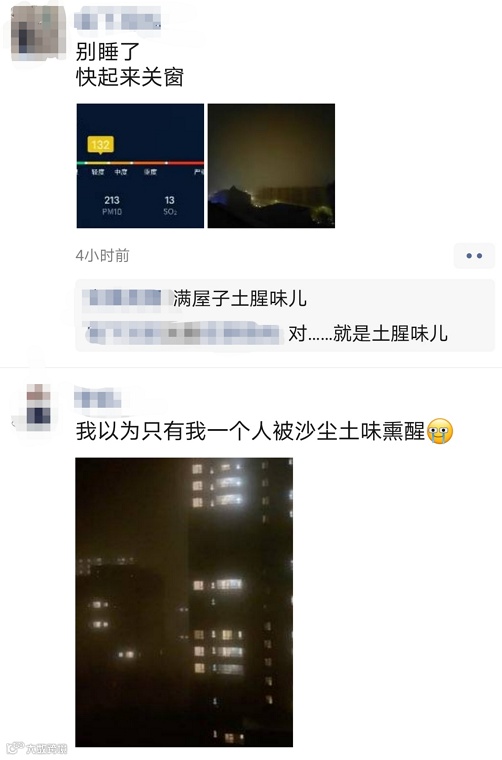Tap first commenter's blurred name
Image resolution: width=502 pixels, height=760 pixels.
click(x=125, y=298)
